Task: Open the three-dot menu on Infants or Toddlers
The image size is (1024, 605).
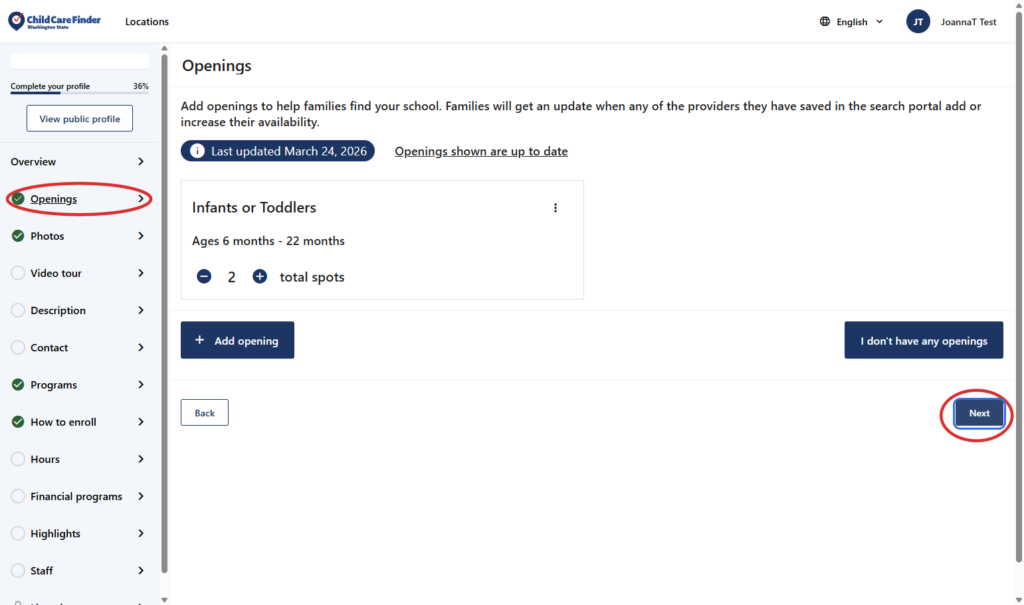Action: click(556, 208)
